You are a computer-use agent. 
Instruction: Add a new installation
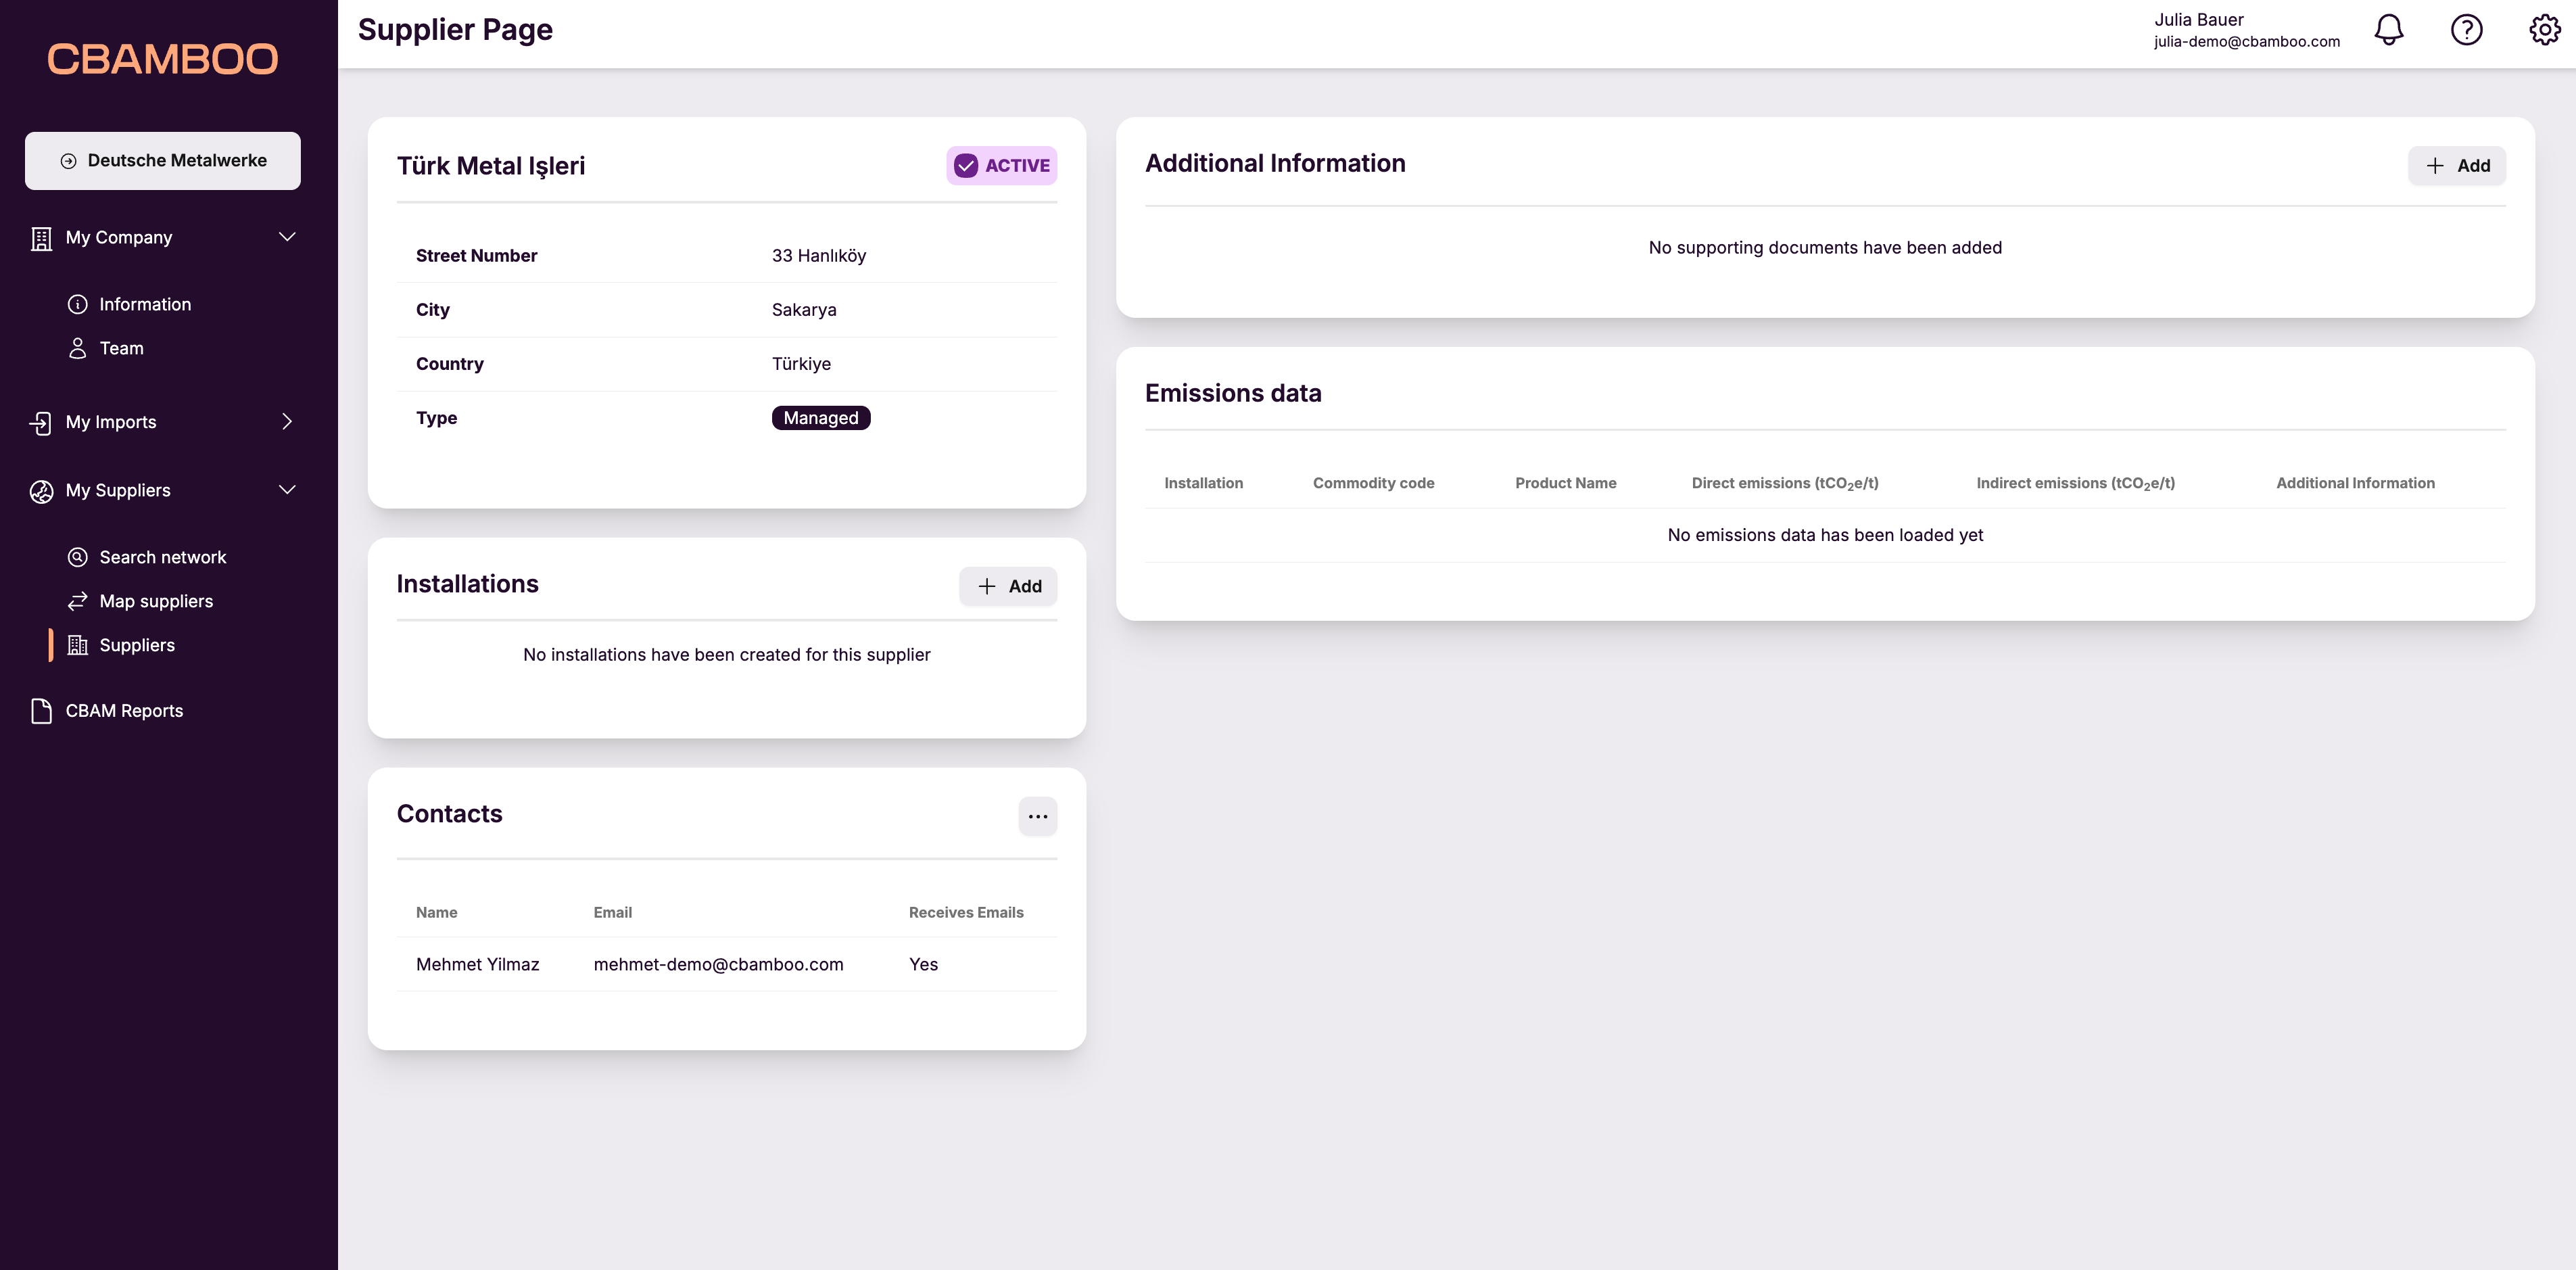[x=1008, y=586]
